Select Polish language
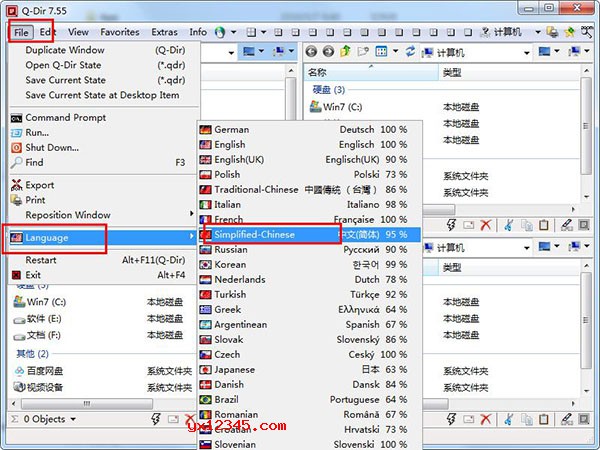 [309, 174]
